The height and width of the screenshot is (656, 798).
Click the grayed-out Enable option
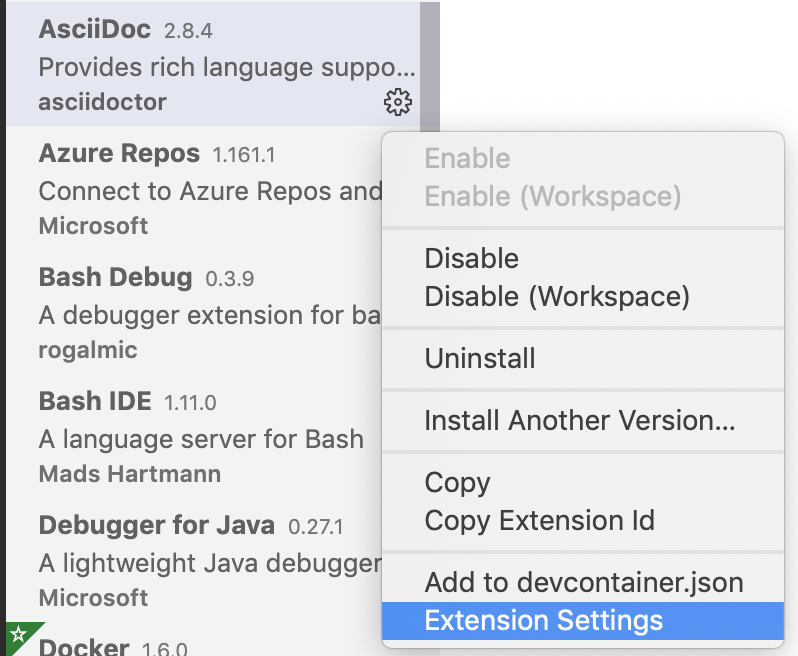tap(467, 158)
